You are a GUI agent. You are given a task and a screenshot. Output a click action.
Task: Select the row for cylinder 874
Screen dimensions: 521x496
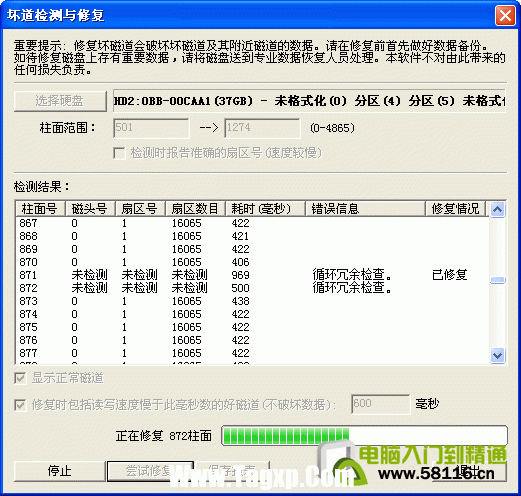tap(252, 314)
